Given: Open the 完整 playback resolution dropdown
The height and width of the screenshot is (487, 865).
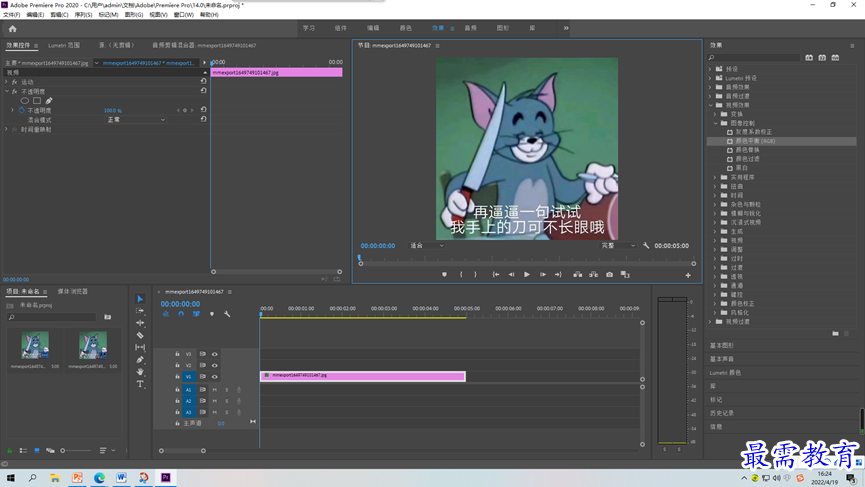Looking at the screenshot, I should point(618,245).
